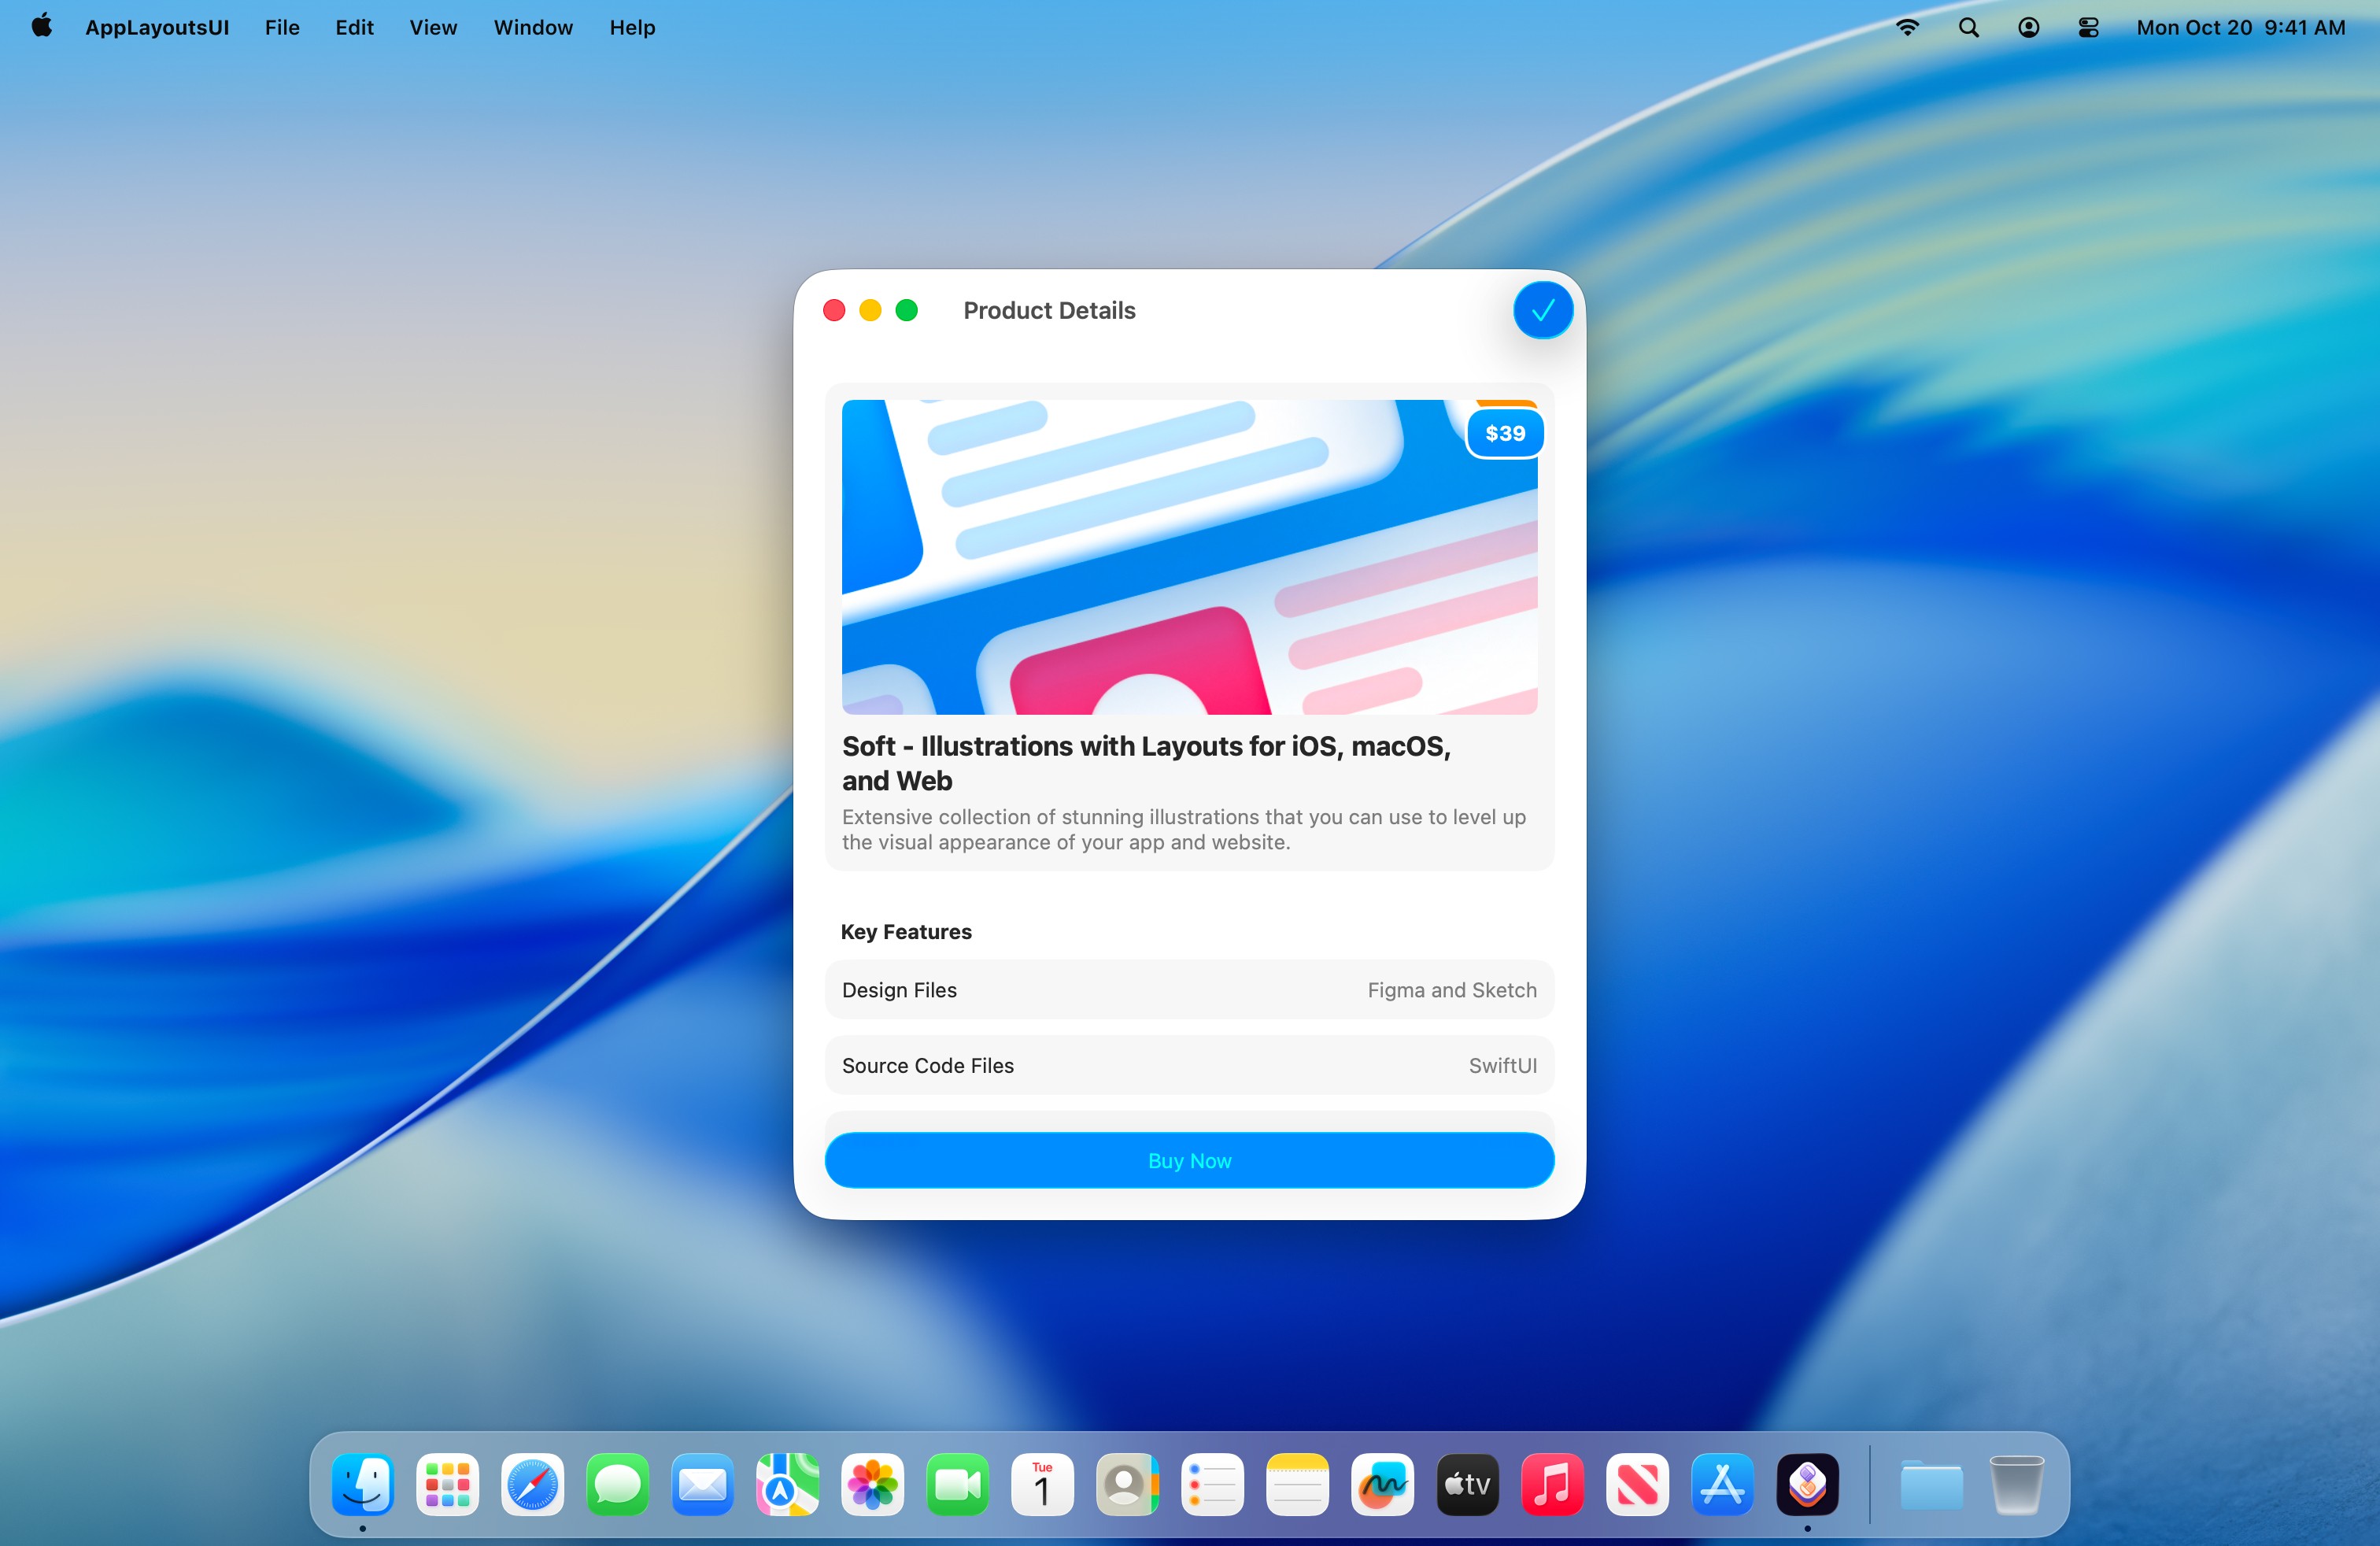2380x1546 pixels.
Task: Open the Edit menu
Action: click(354, 27)
